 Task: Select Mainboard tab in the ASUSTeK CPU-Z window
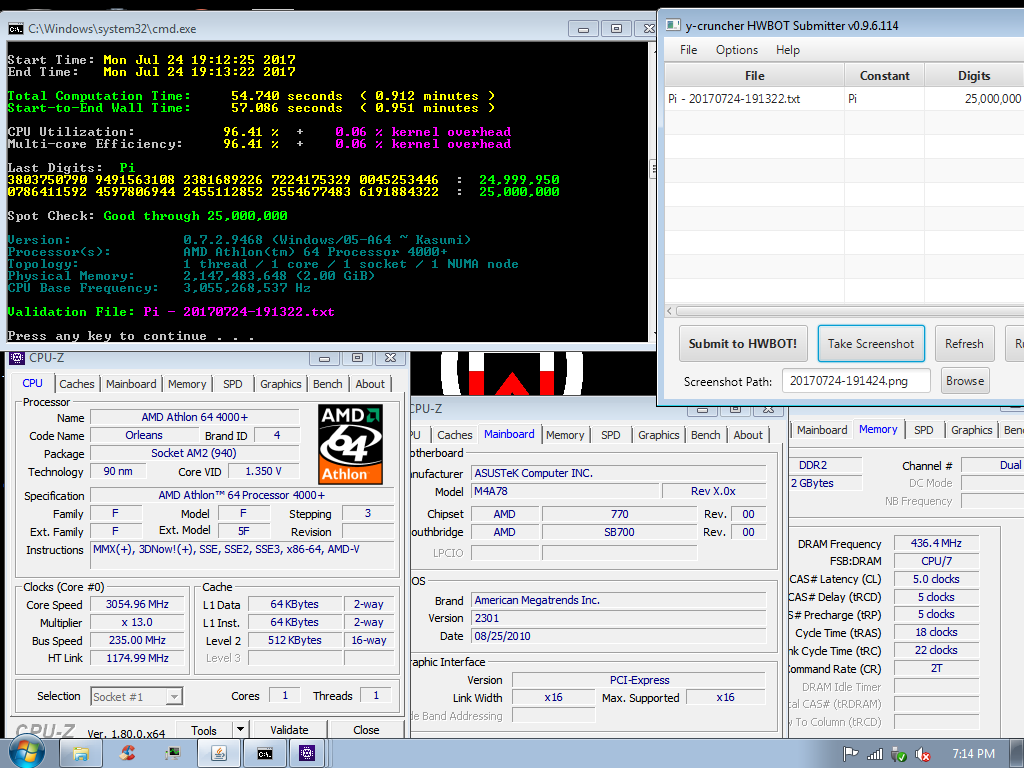point(509,434)
